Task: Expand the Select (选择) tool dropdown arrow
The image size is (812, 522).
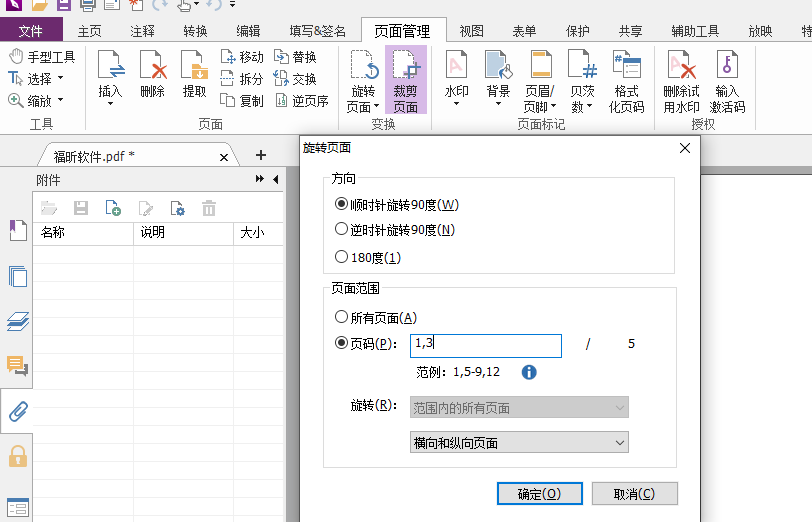Action: [61, 78]
